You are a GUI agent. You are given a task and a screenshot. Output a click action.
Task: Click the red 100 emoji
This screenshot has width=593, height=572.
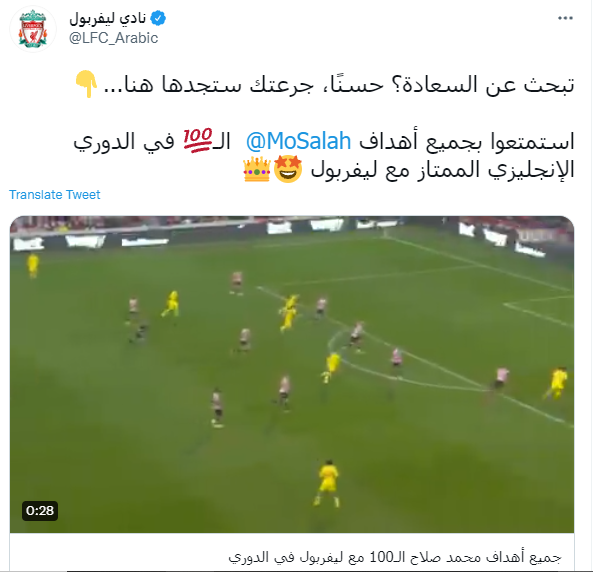tap(198, 140)
